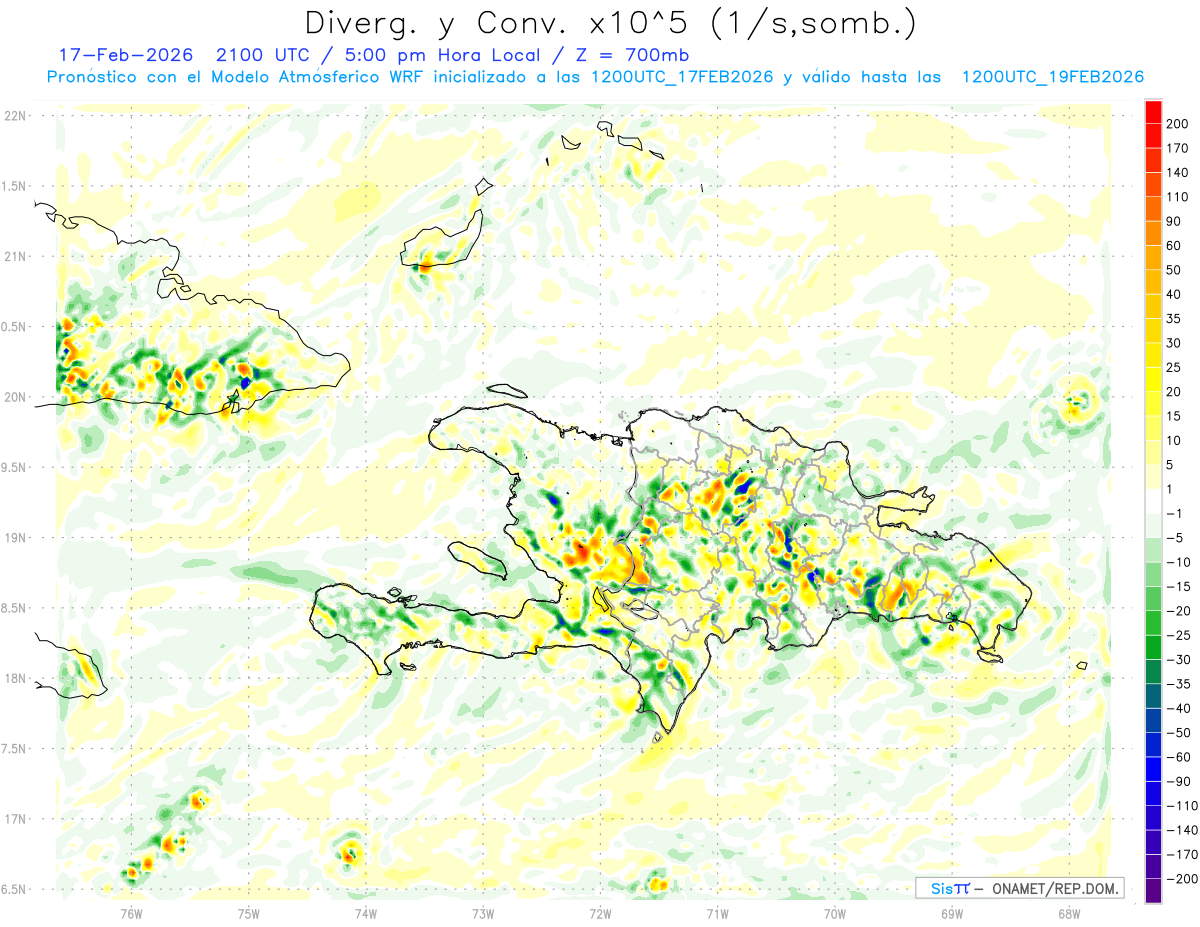1200x927 pixels.
Task: Click the '-140' colorbar value
Action: tap(1181, 830)
